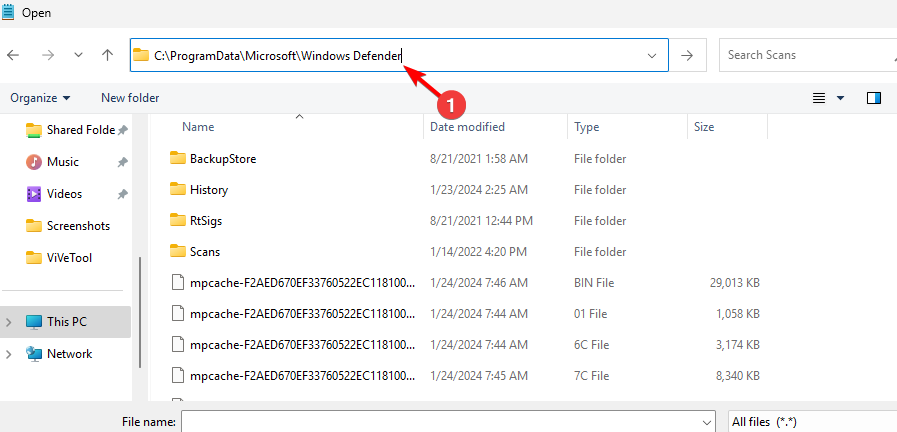Open the All files type filter
897x432 pixels.
click(812, 422)
